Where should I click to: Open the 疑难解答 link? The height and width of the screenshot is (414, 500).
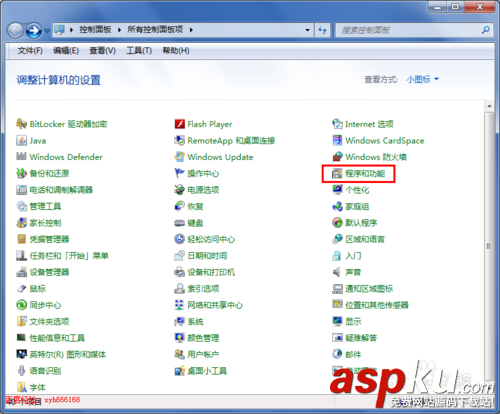point(361,338)
